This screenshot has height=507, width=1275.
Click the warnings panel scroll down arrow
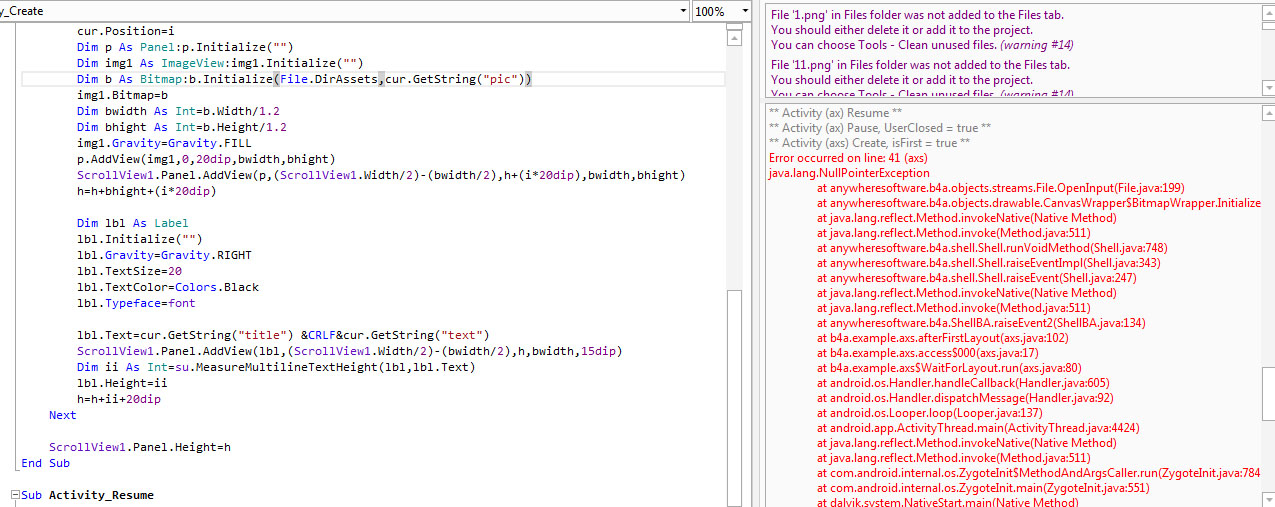[1268, 88]
